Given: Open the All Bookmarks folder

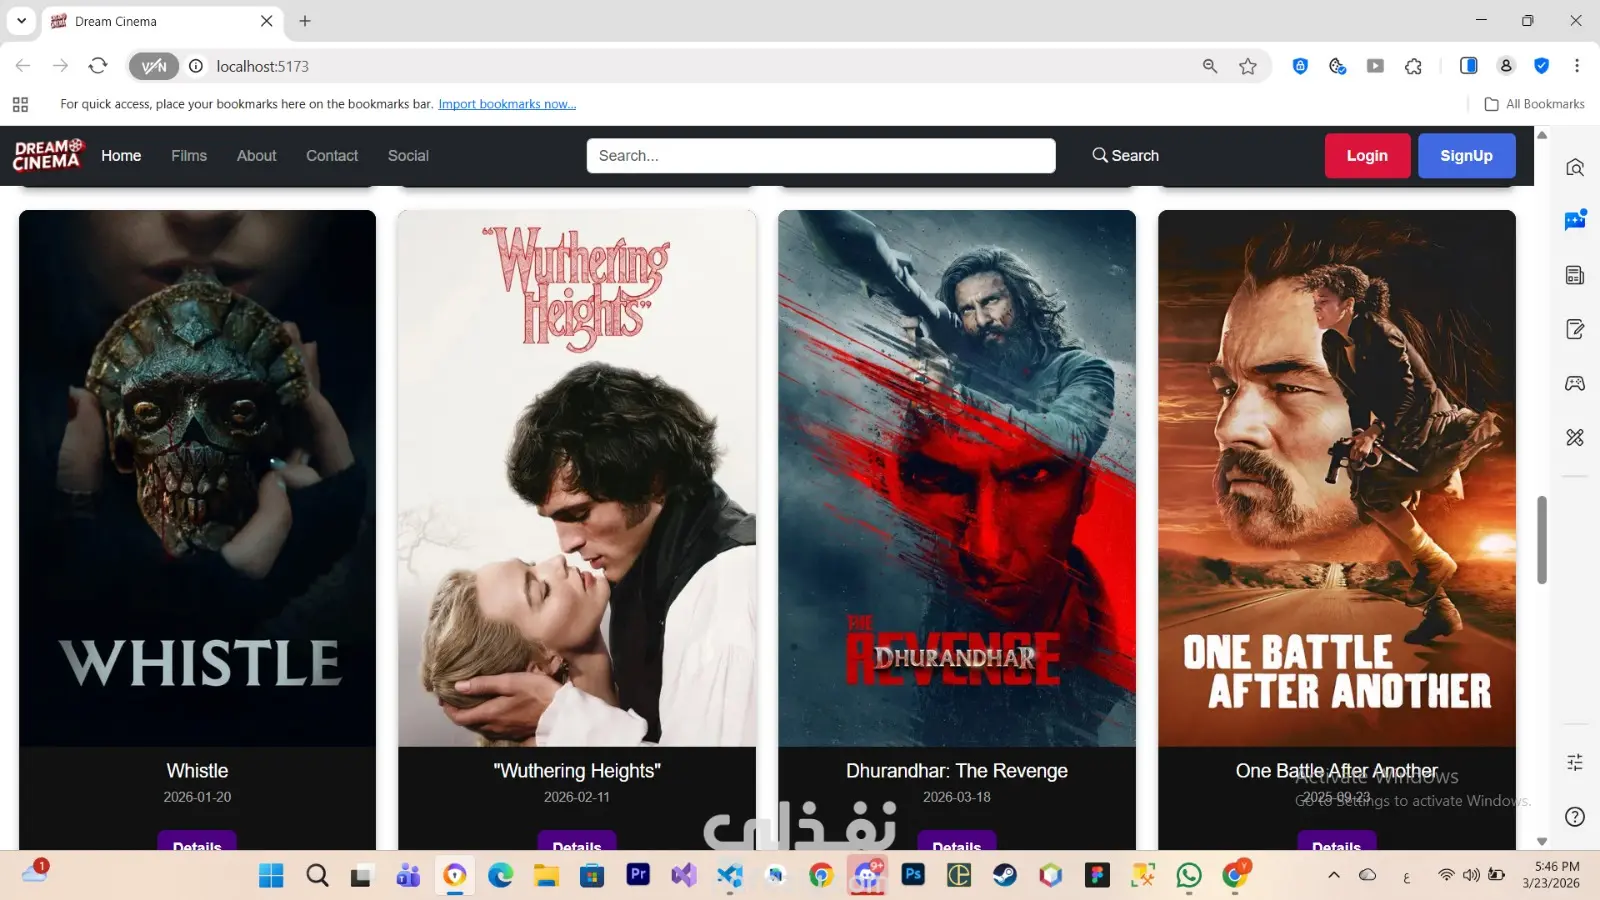Looking at the screenshot, I should (1535, 104).
